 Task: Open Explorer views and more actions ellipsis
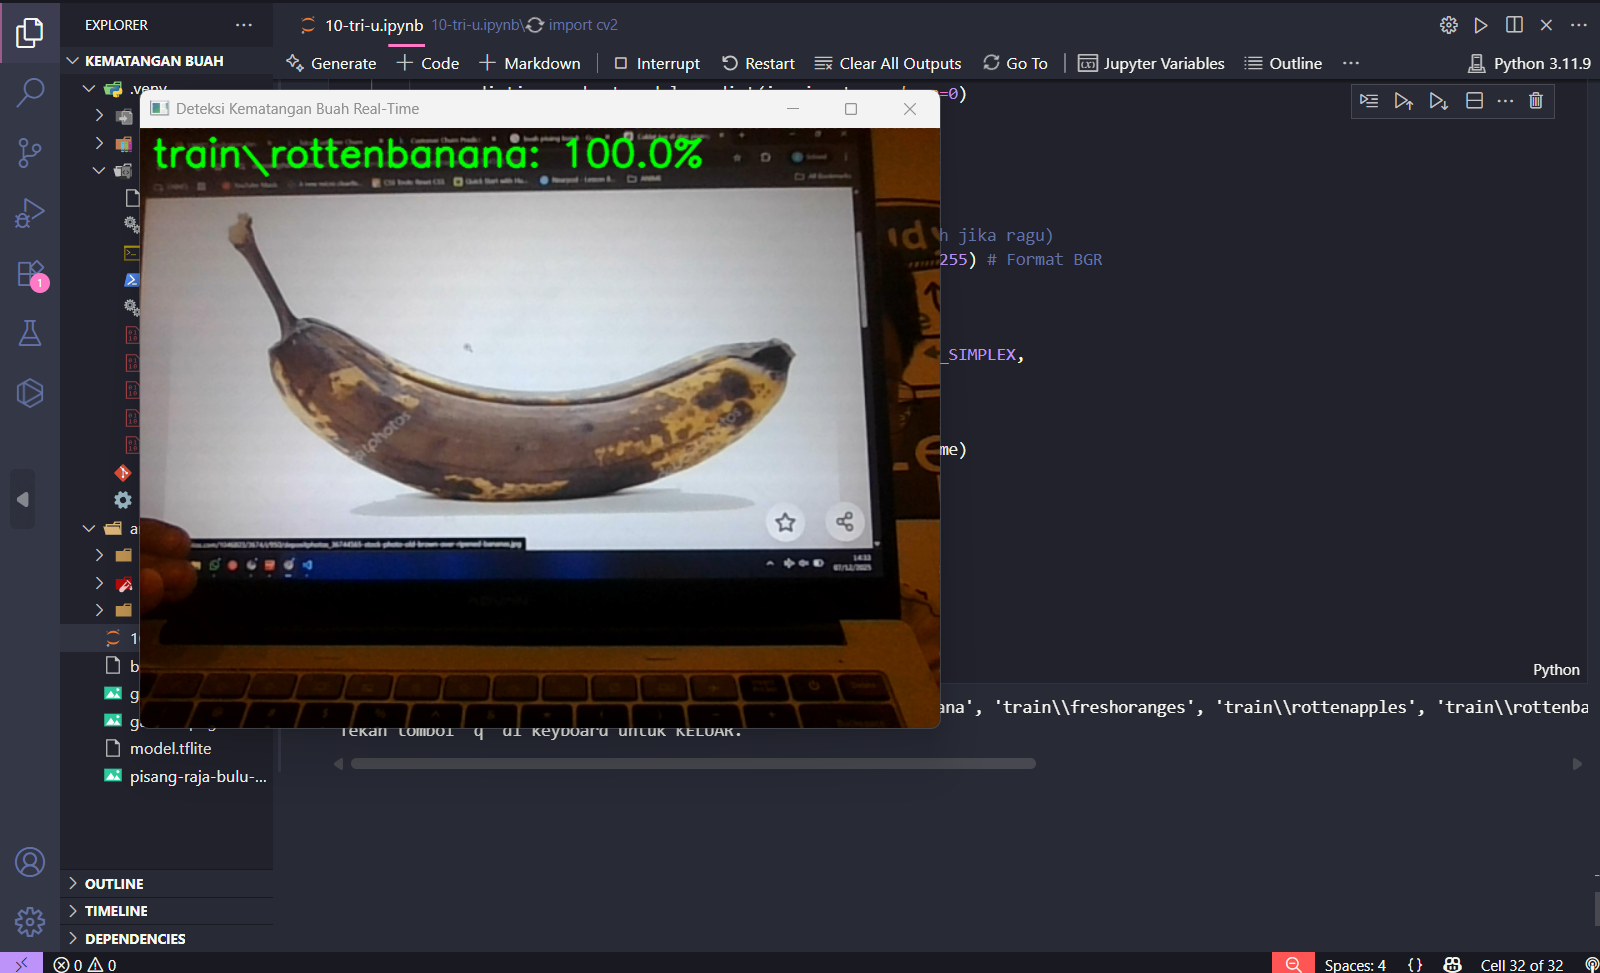tap(244, 25)
